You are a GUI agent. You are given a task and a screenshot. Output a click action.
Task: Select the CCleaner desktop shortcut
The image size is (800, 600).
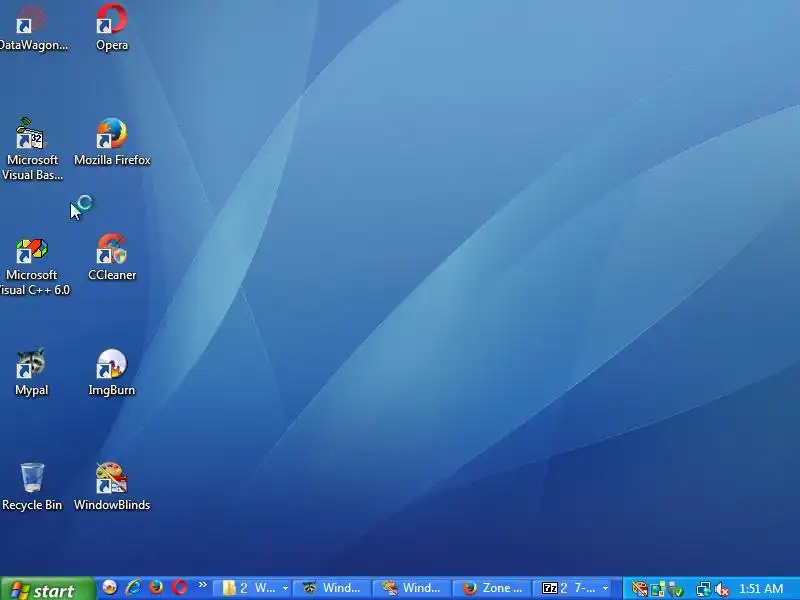(x=112, y=258)
